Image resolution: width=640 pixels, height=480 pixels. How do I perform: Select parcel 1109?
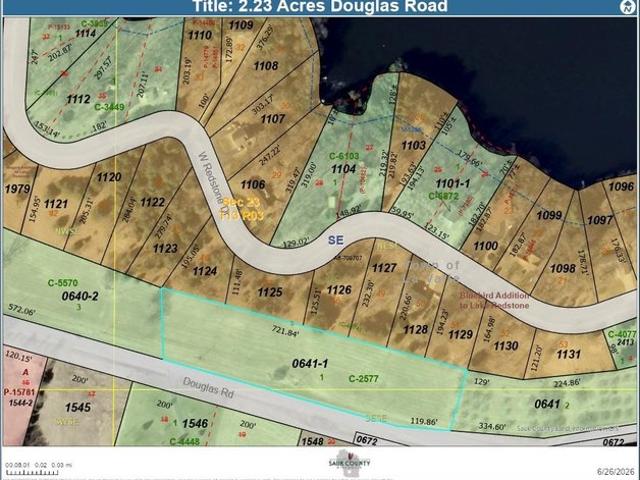point(241,25)
